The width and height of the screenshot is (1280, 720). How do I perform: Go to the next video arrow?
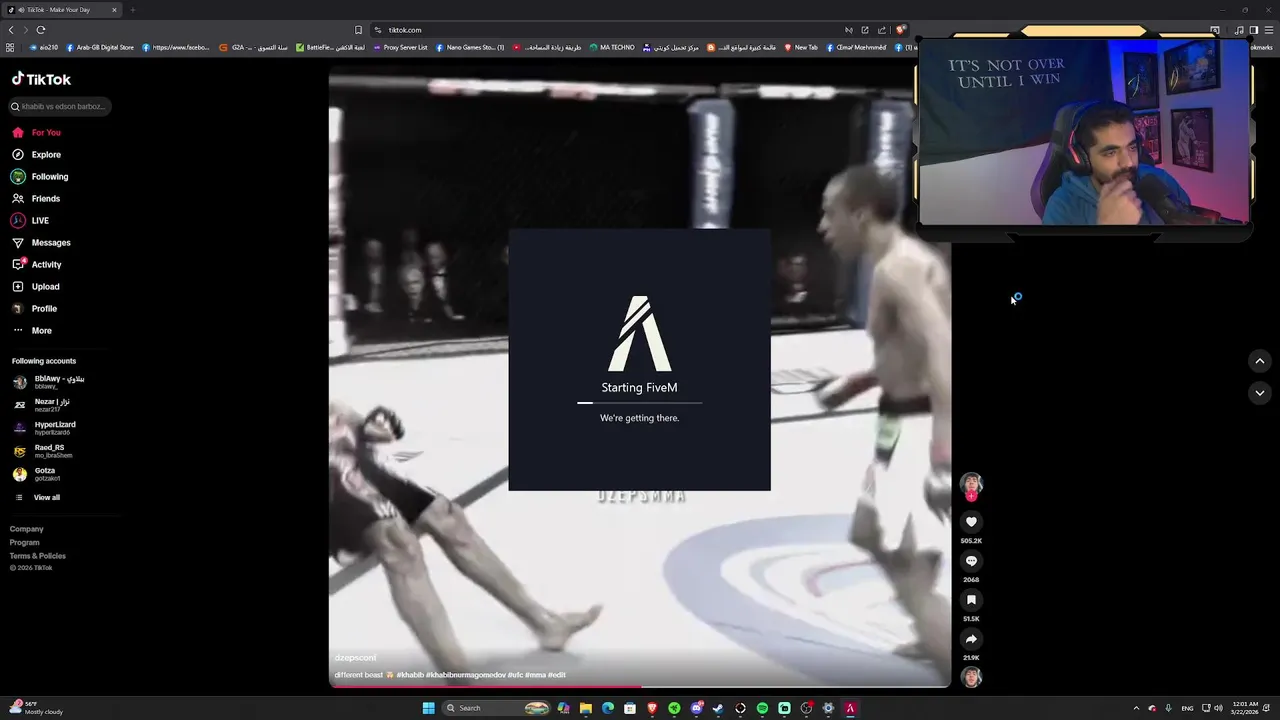[1260, 393]
